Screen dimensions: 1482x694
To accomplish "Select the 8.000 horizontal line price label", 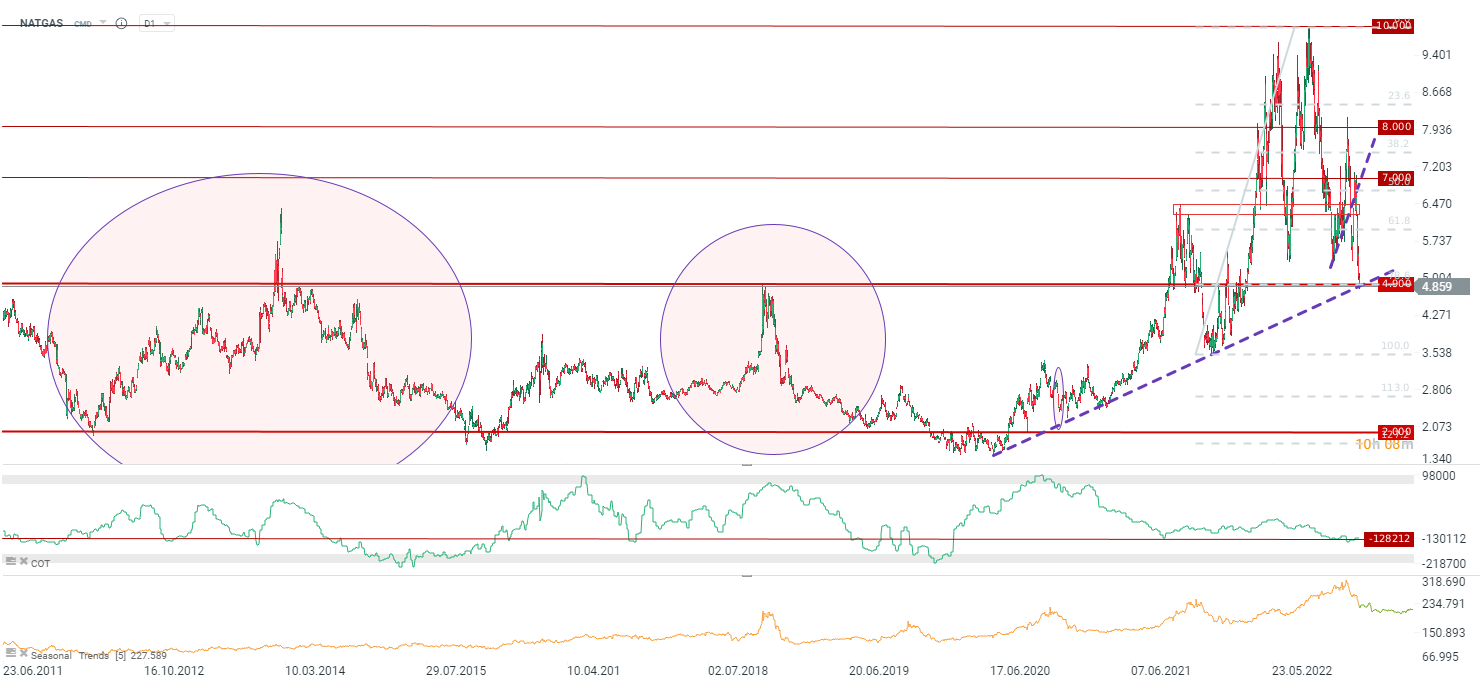I will (x=1394, y=127).
